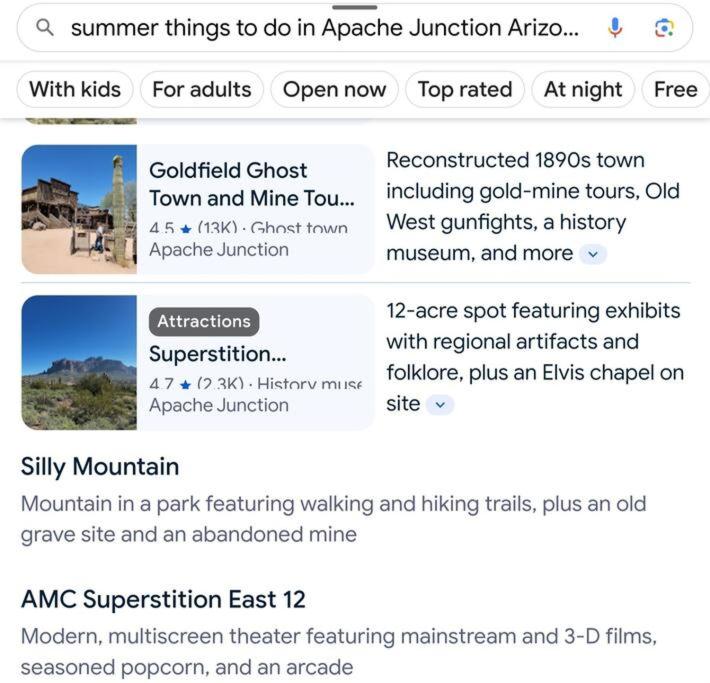Click the Superstition museum rating star

(185, 385)
